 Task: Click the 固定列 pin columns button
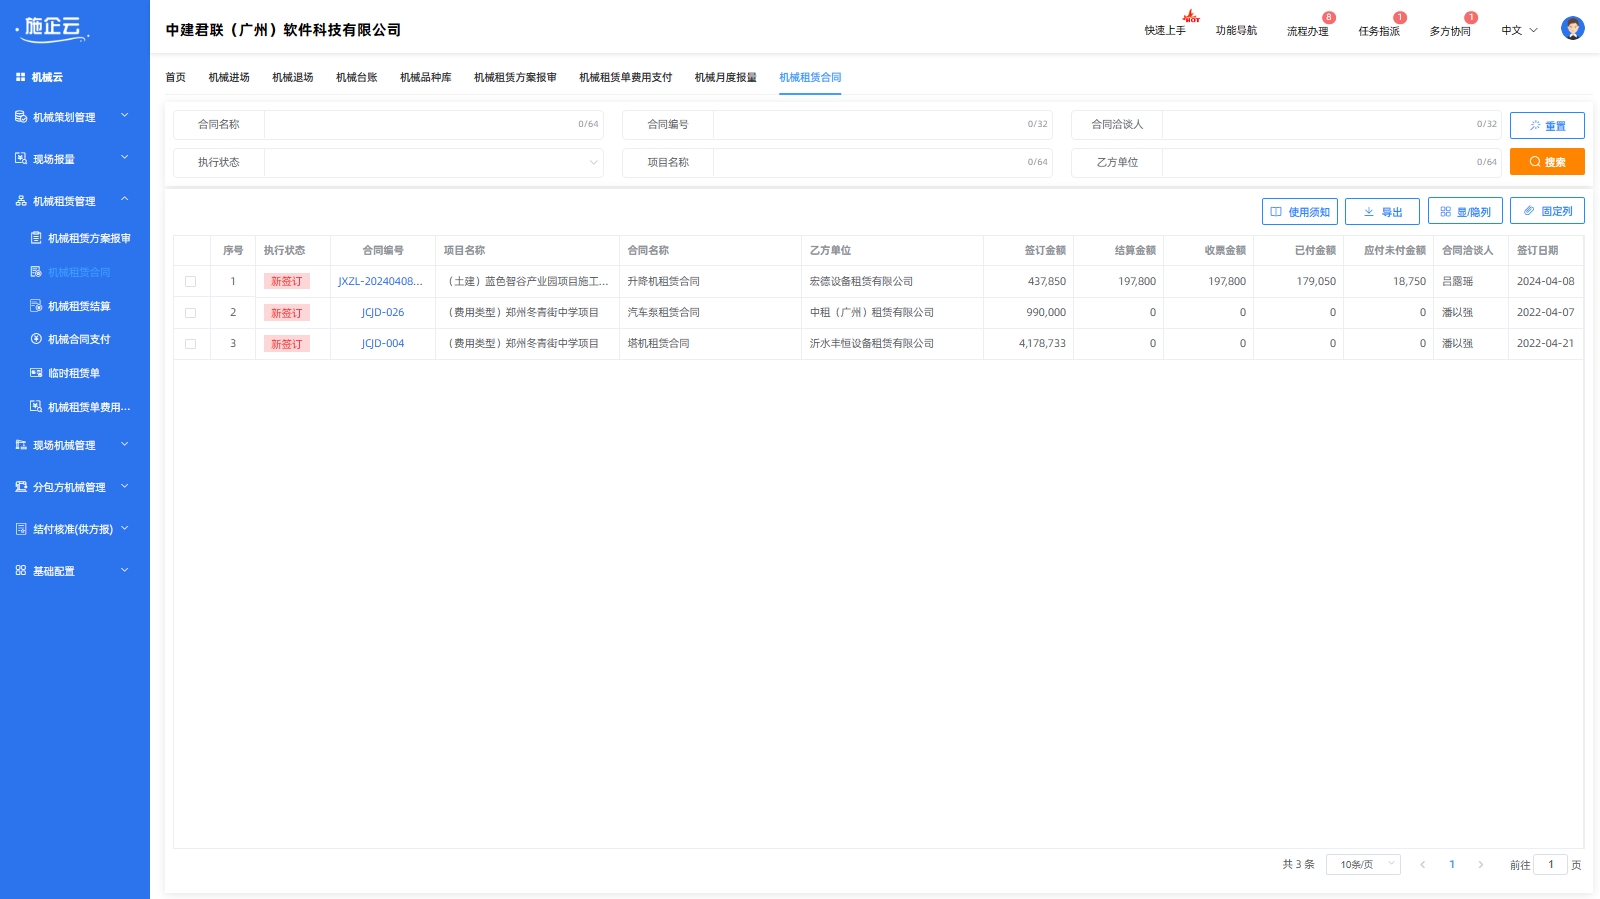click(1547, 211)
